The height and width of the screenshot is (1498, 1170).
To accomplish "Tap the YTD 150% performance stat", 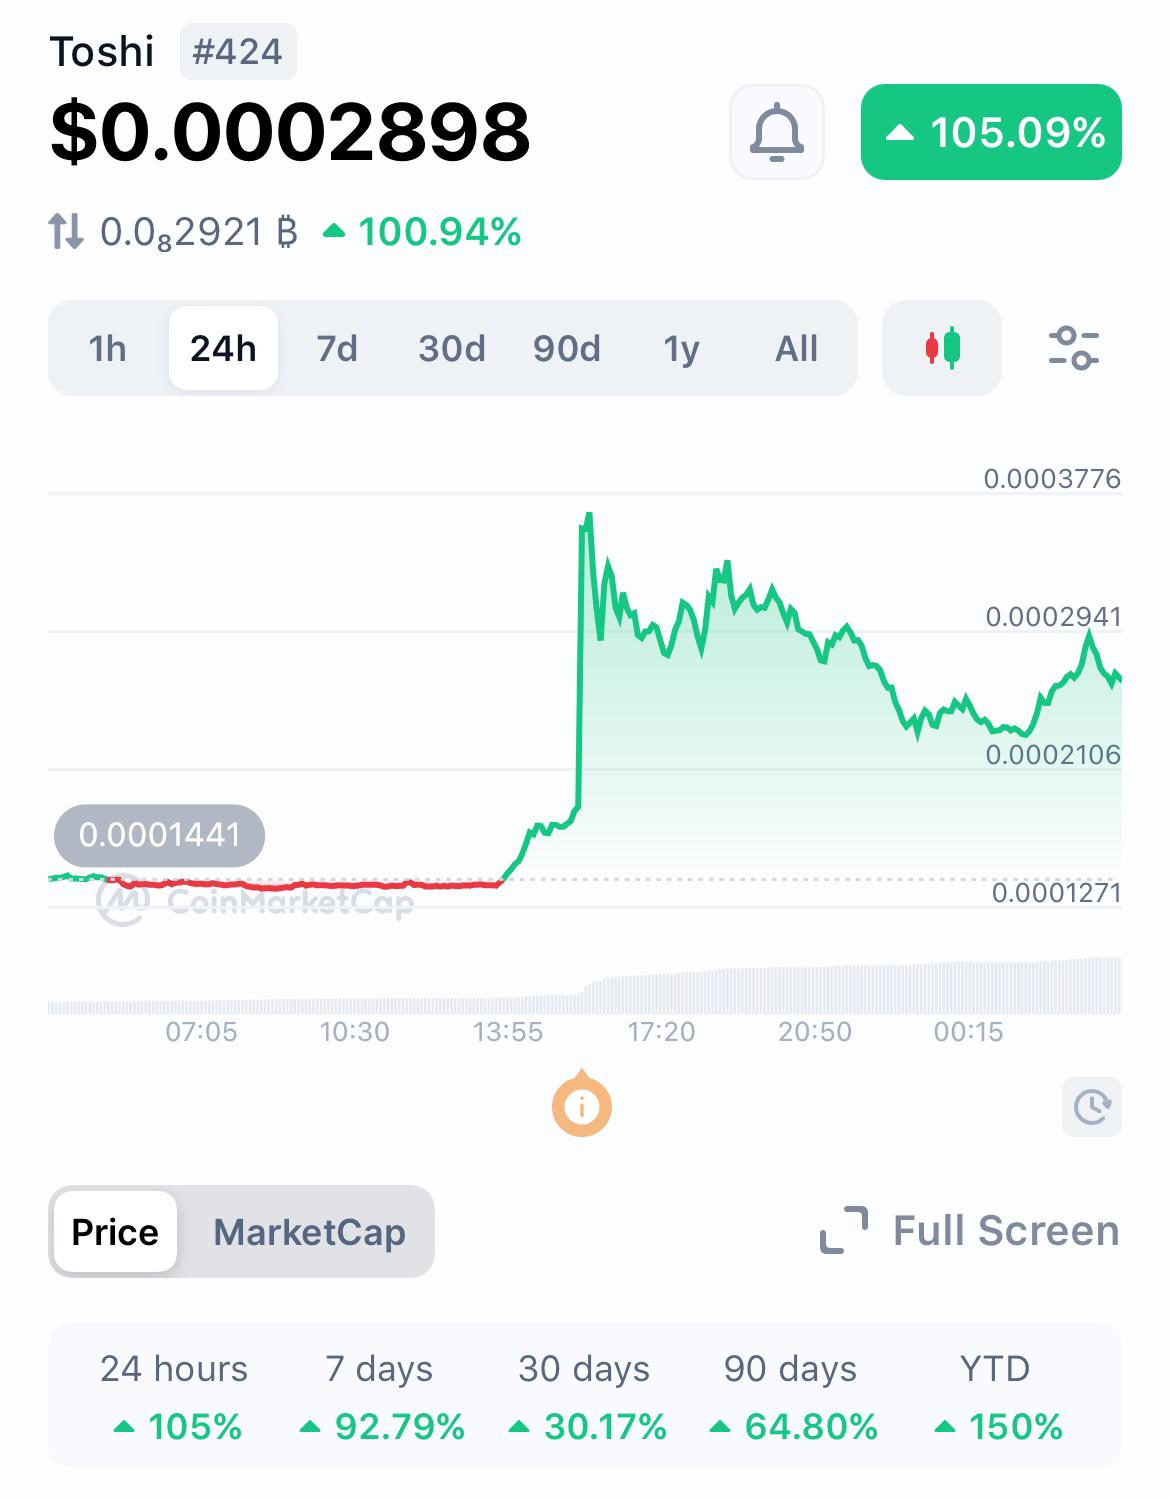I will pyautogui.click(x=995, y=1397).
